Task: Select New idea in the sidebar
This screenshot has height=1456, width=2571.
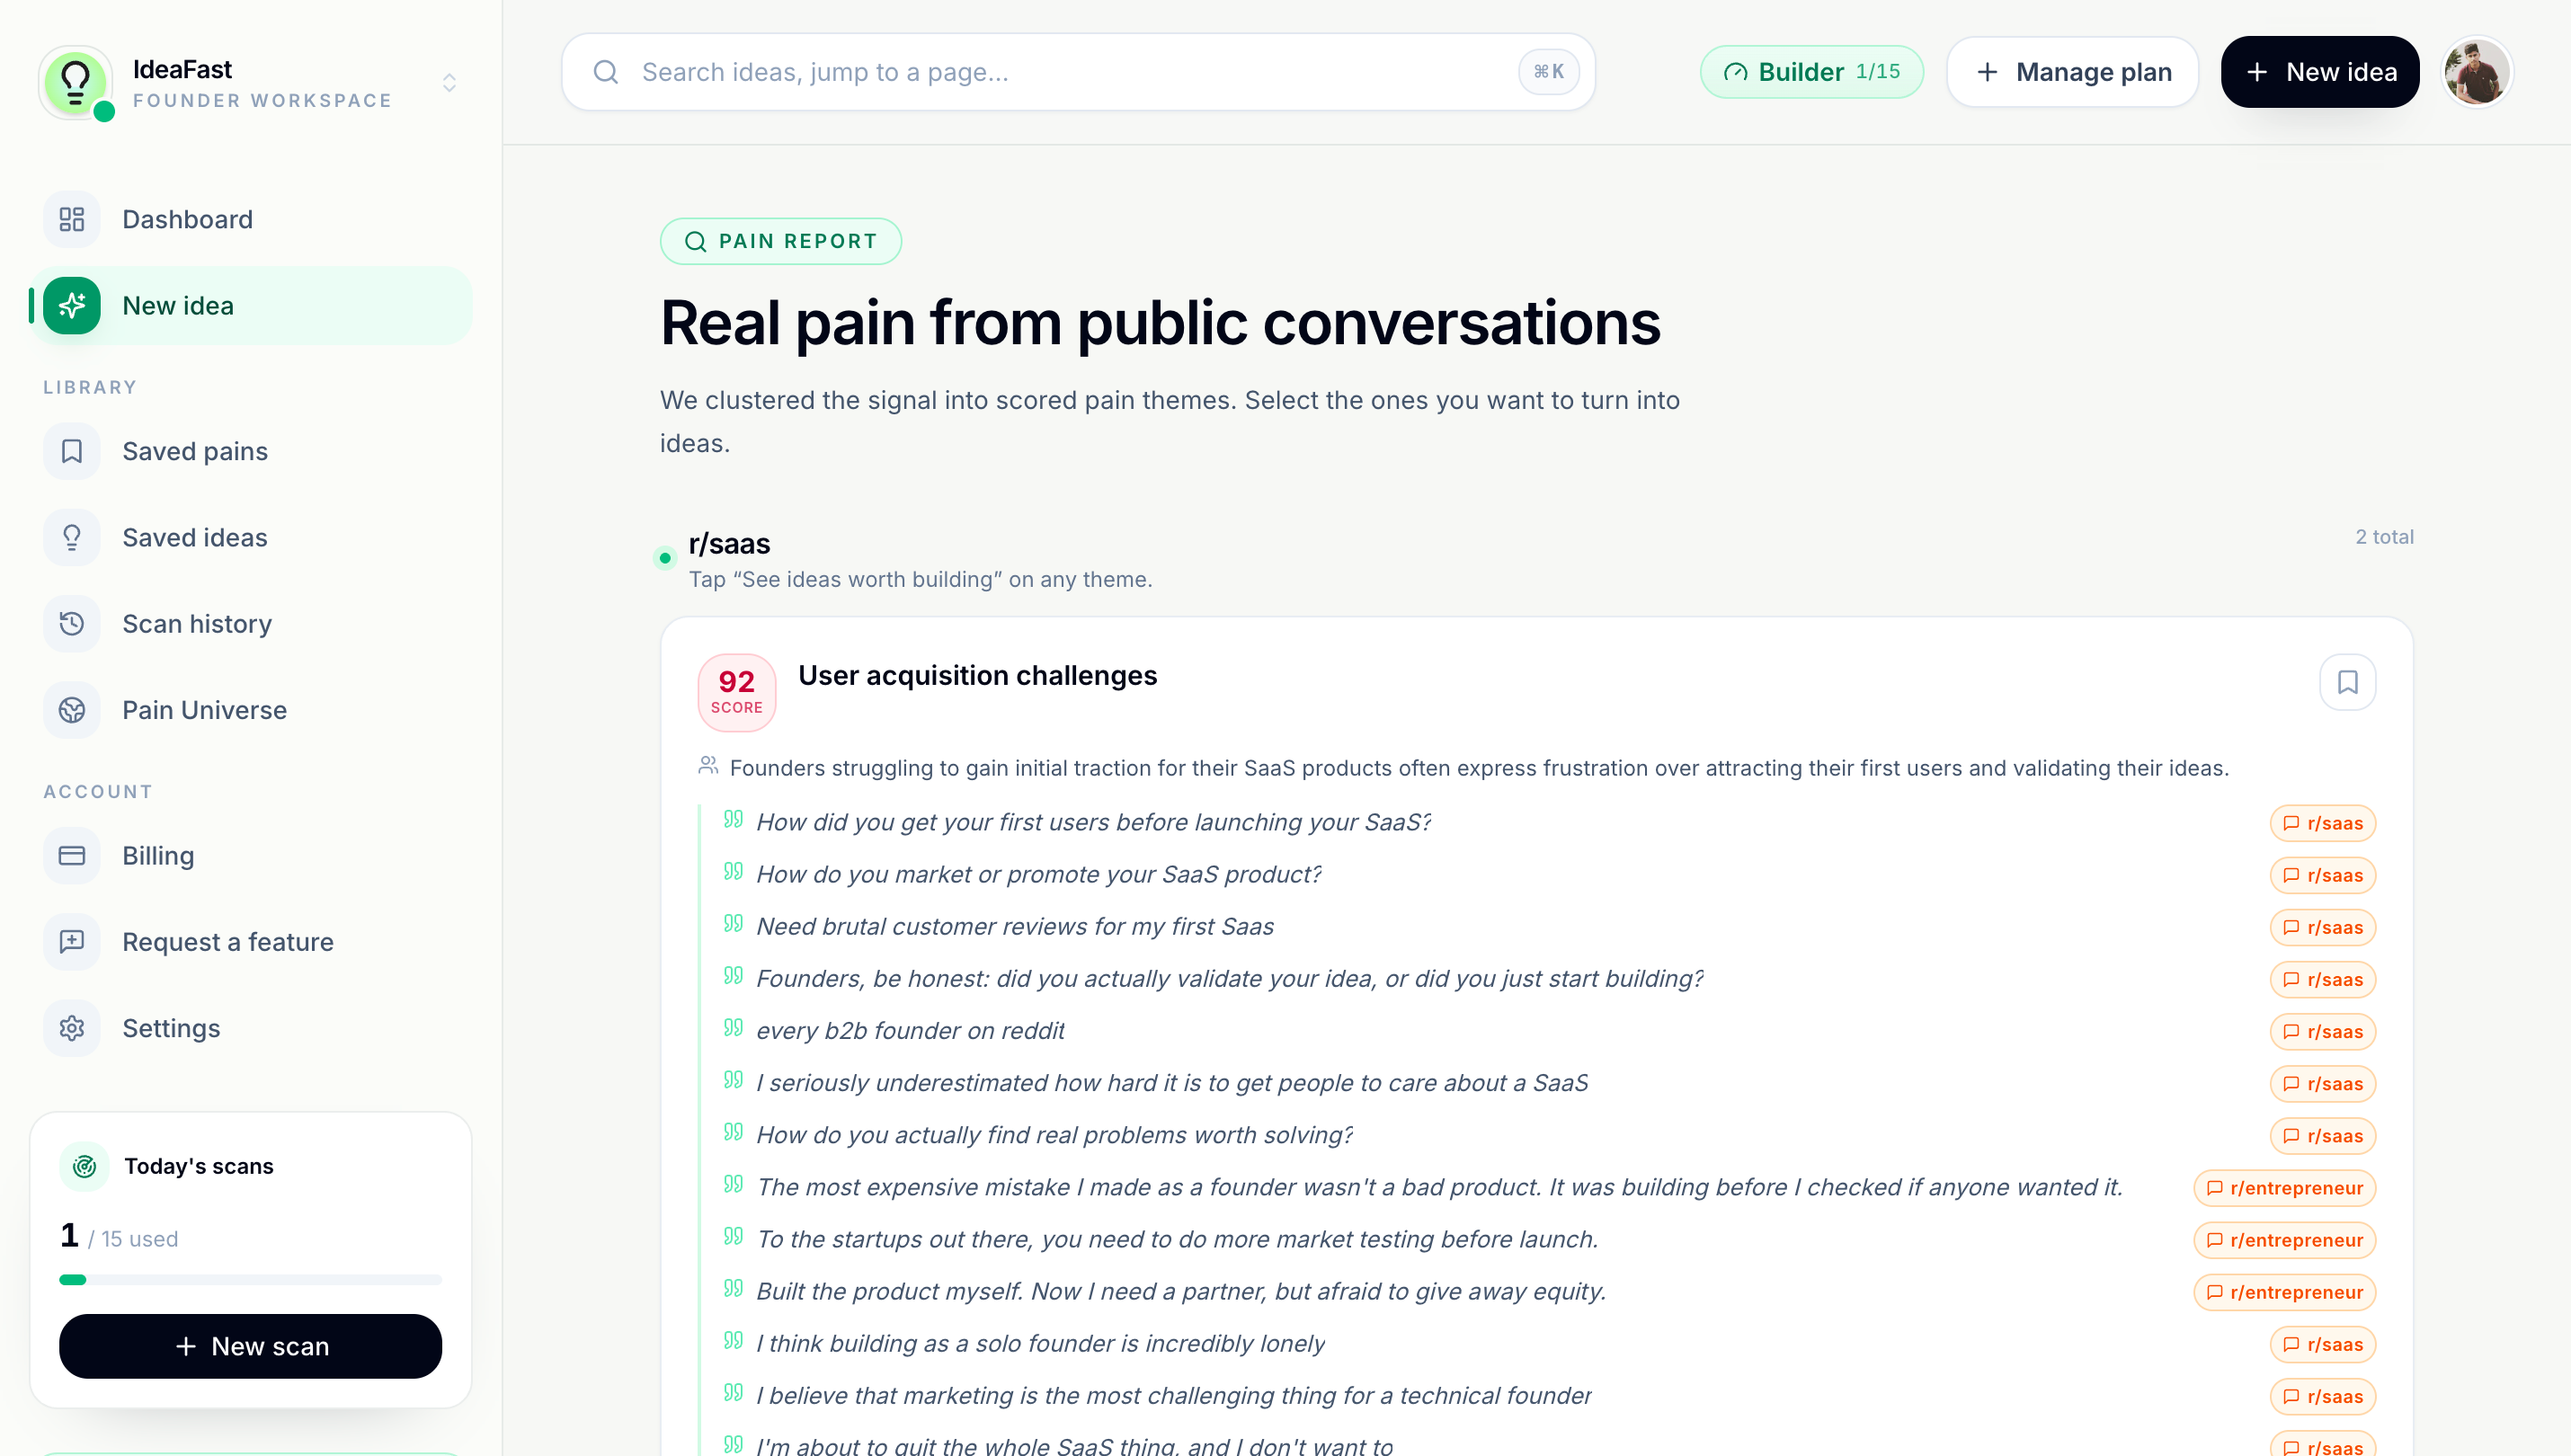Action: coord(251,305)
